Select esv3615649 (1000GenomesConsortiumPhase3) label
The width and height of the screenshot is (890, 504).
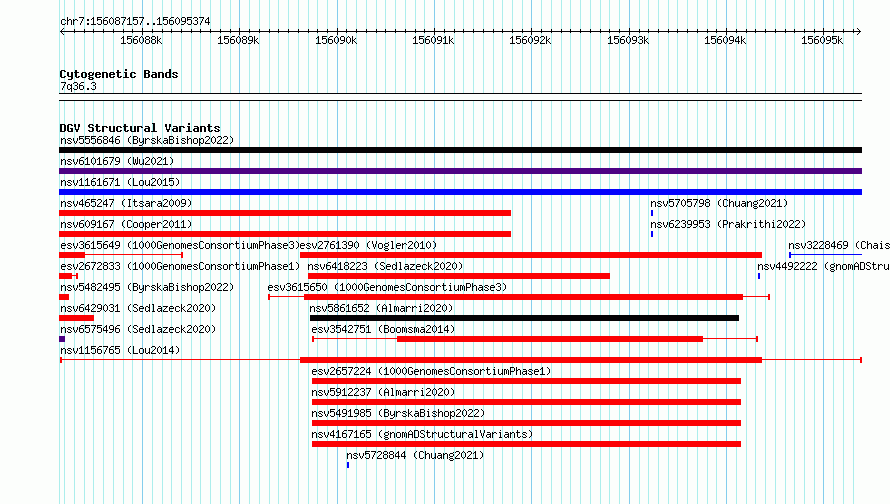(x=180, y=245)
